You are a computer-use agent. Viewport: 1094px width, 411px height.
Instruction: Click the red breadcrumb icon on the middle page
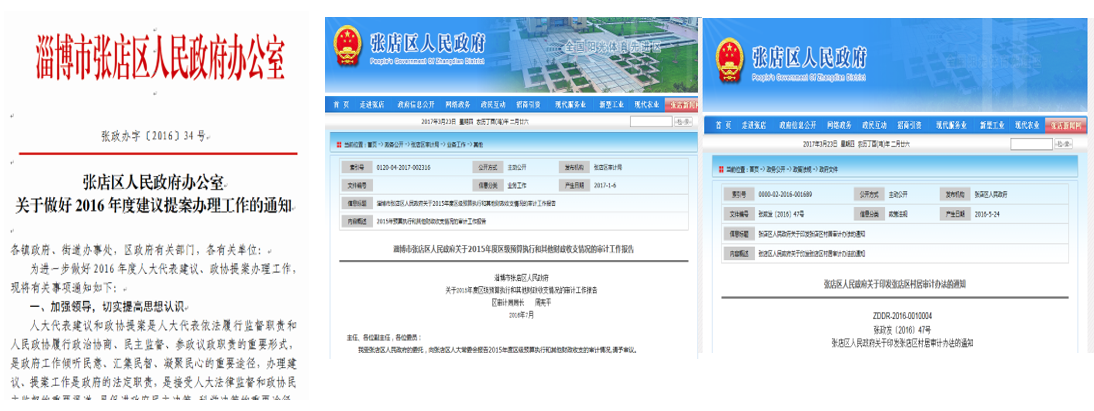click(339, 143)
